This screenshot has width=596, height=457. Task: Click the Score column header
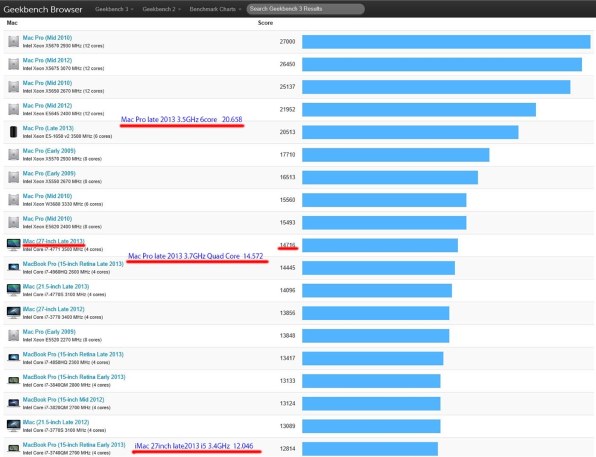[265, 23]
